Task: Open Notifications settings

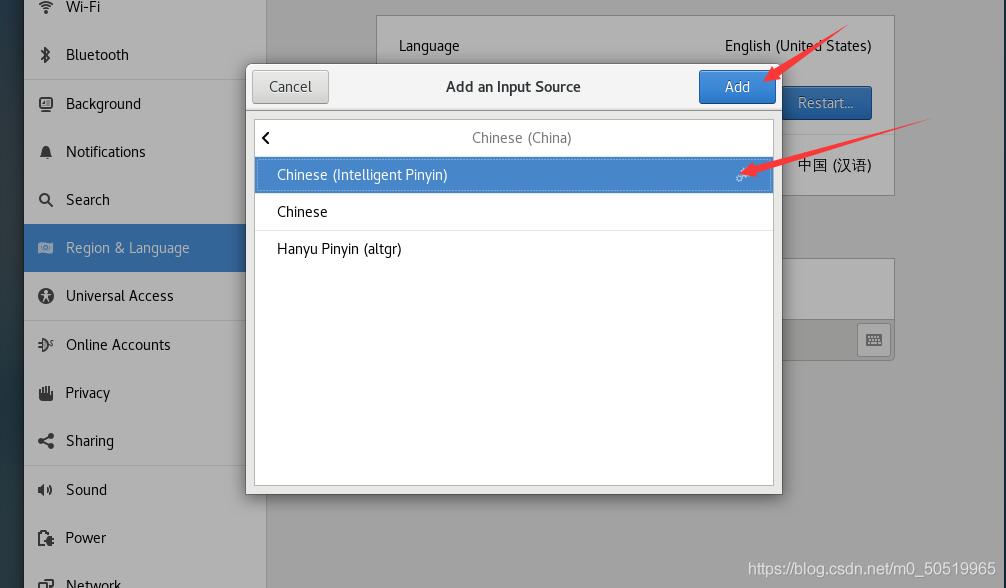Action: tap(145, 152)
